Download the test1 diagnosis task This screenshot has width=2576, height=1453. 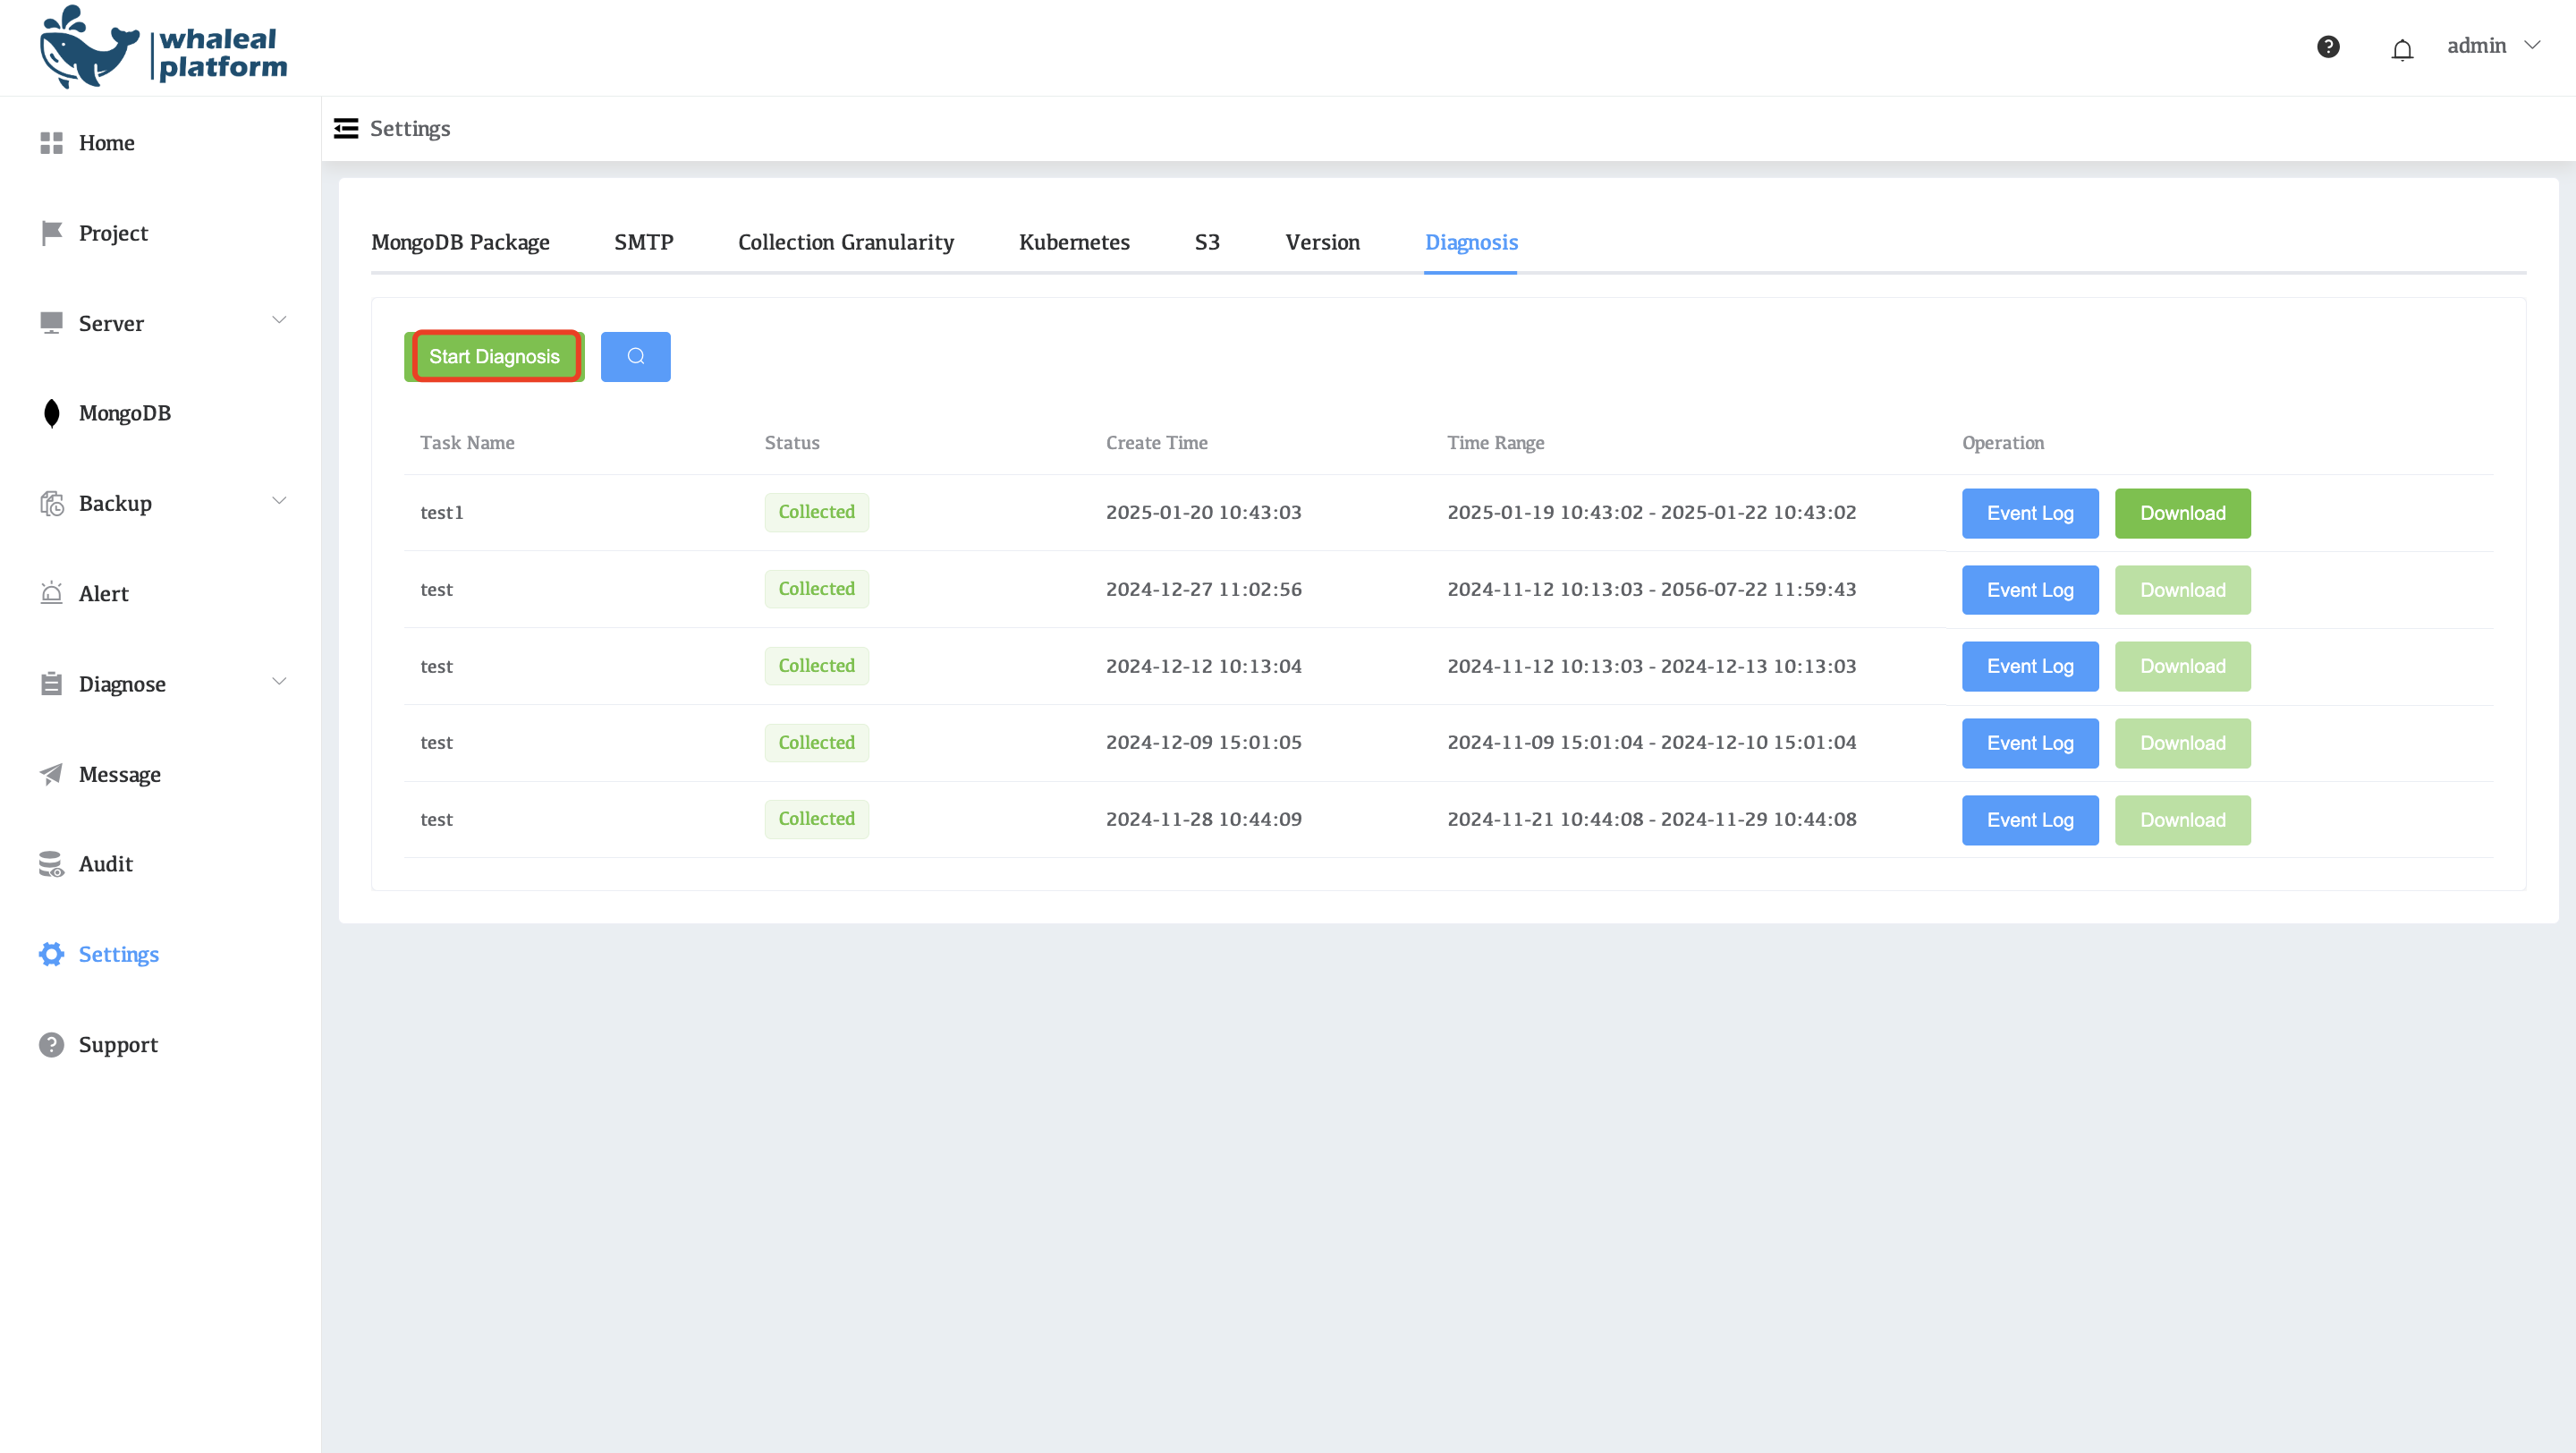(x=2182, y=513)
